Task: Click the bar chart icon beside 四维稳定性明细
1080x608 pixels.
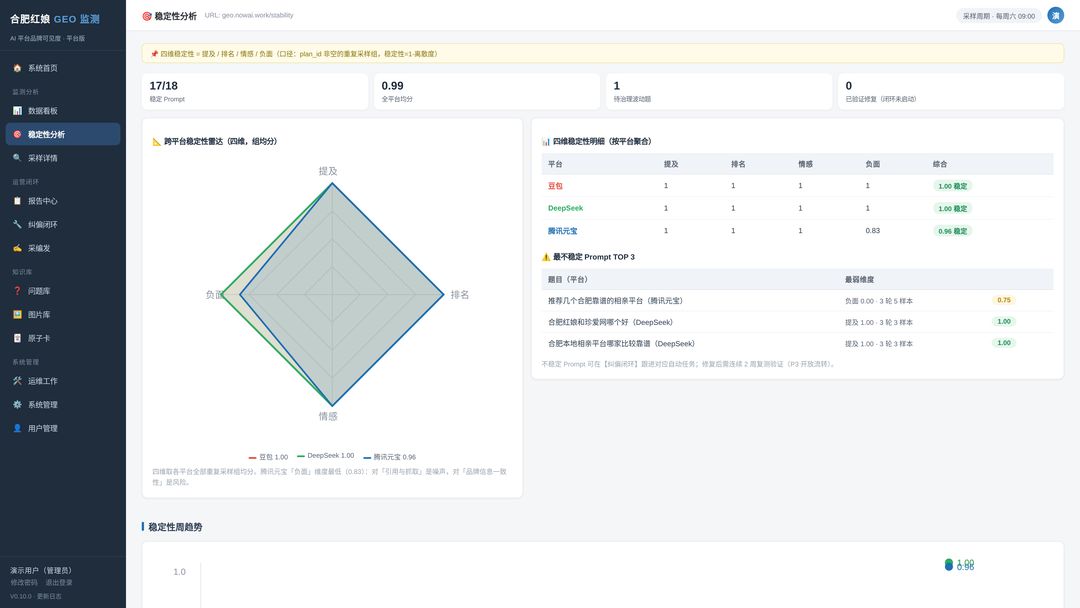Action: [546, 142]
